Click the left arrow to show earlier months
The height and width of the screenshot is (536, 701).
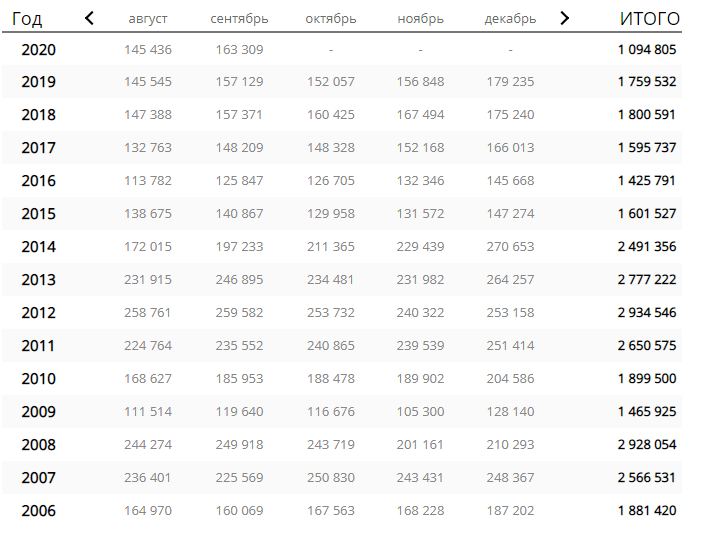click(90, 18)
